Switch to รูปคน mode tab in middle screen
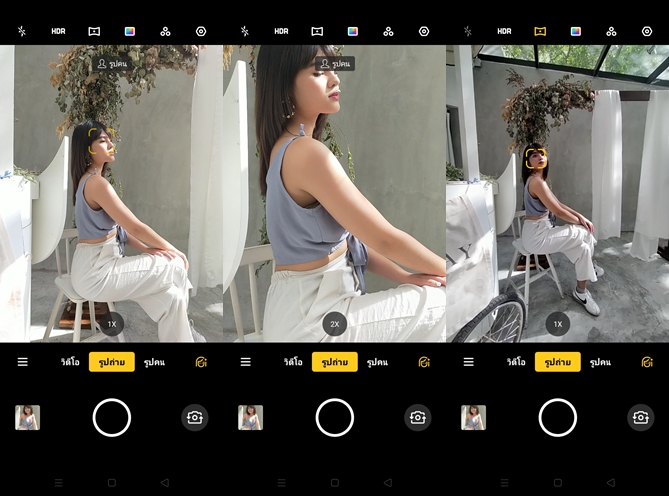 (x=377, y=362)
